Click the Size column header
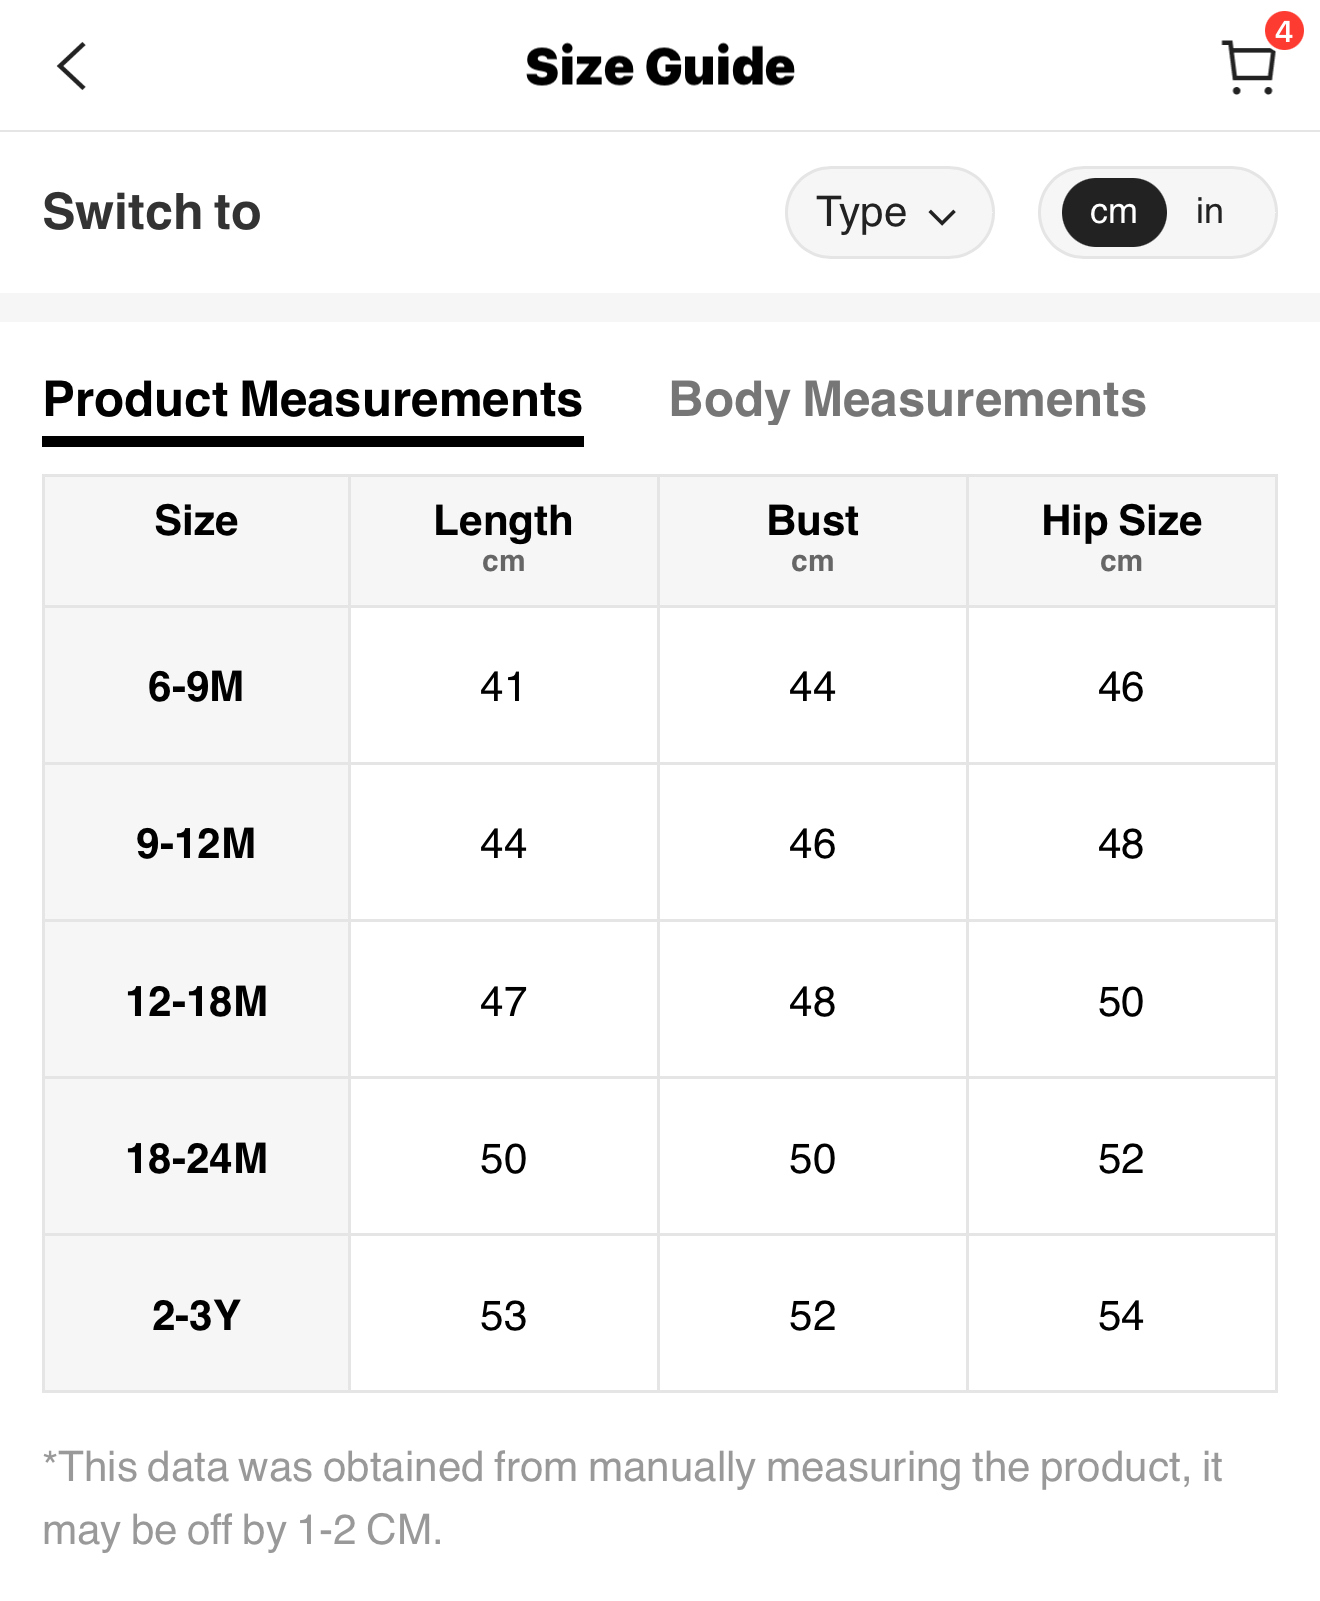 coord(196,522)
